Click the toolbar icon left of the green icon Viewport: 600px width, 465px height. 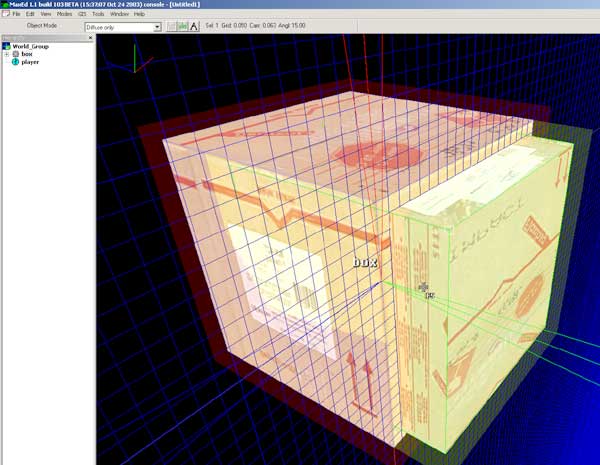pos(172,26)
